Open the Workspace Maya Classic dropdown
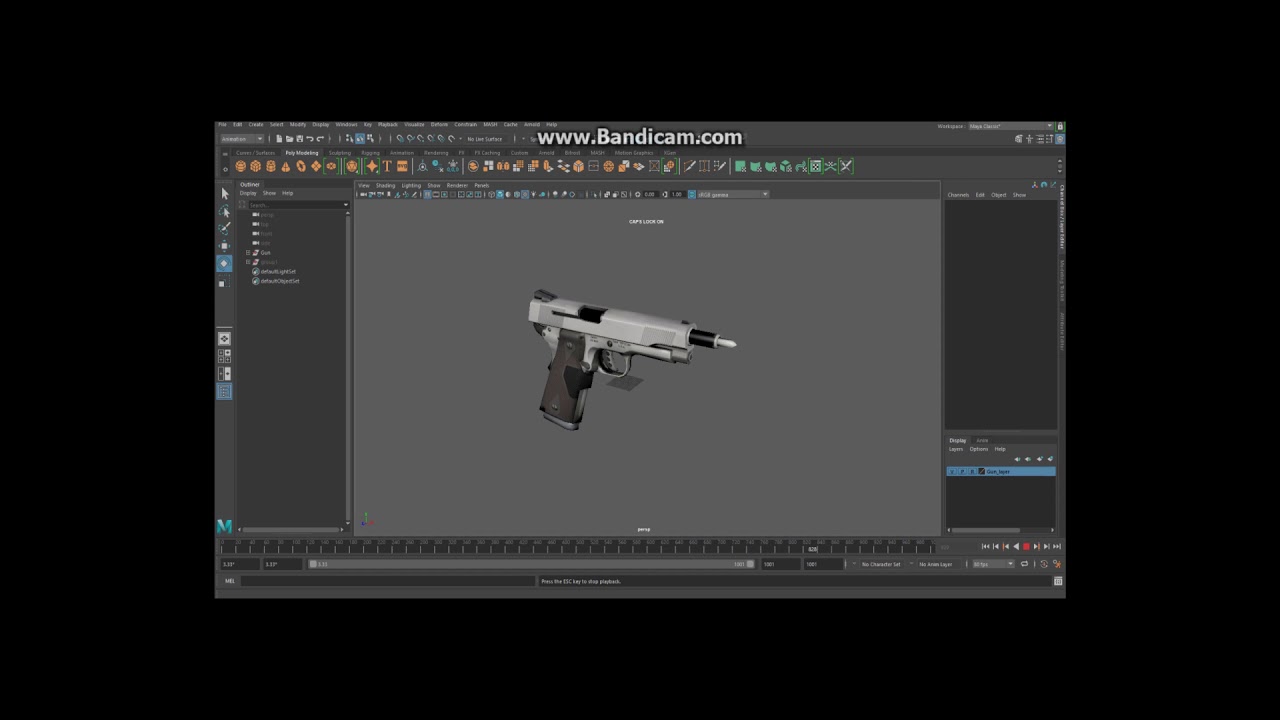1280x720 pixels. pyautogui.click(x=1010, y=126)
